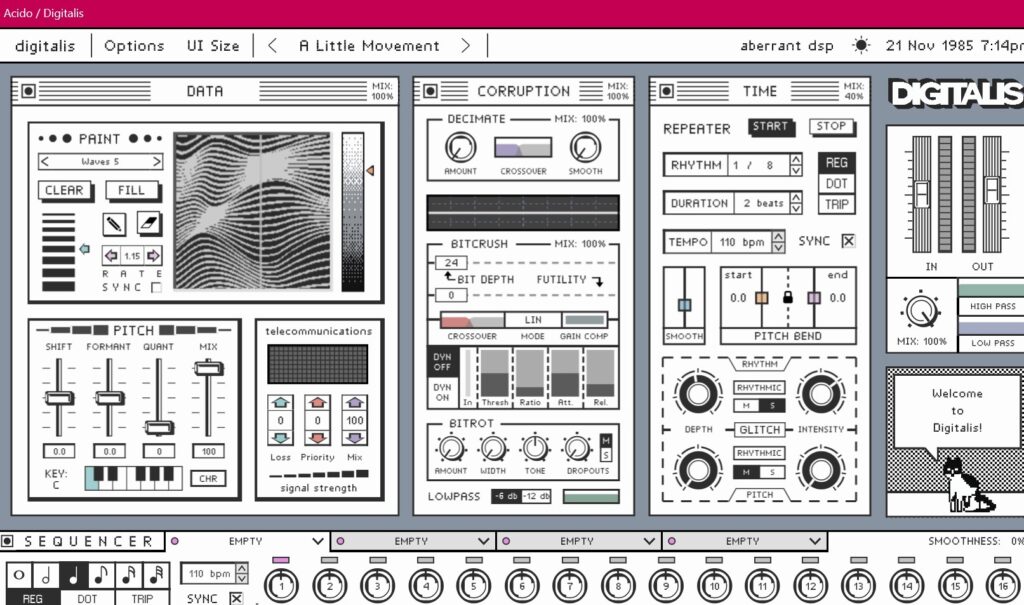Open the UI Size menu
The image size is (1024, 605).
[213, 46]
